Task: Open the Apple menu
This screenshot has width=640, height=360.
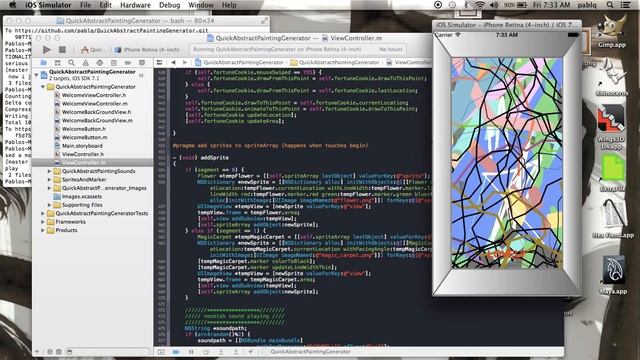Action: click(x=12, y=5)
